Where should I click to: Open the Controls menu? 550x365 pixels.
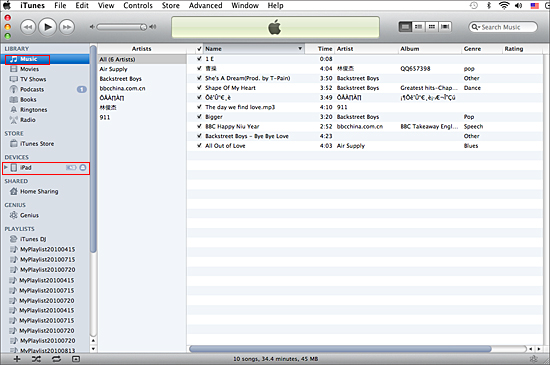(138, 5)
